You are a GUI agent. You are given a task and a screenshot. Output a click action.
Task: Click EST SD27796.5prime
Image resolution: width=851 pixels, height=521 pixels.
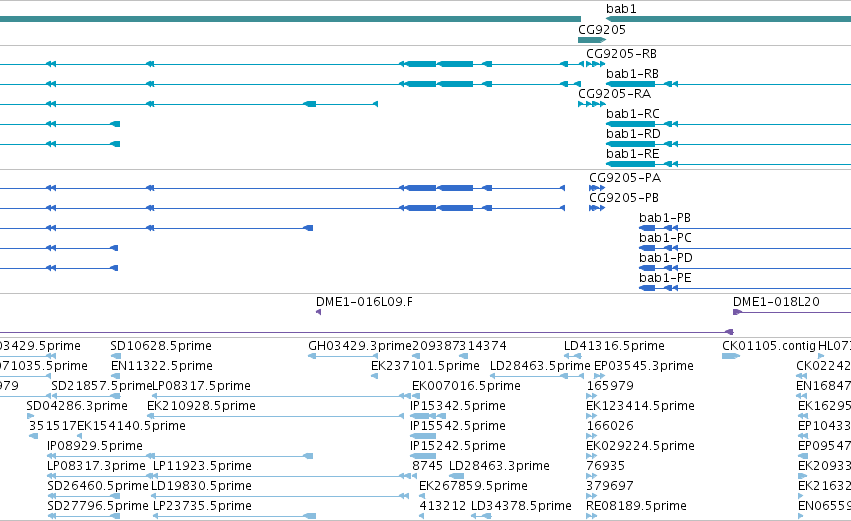[x=98, y=507]
